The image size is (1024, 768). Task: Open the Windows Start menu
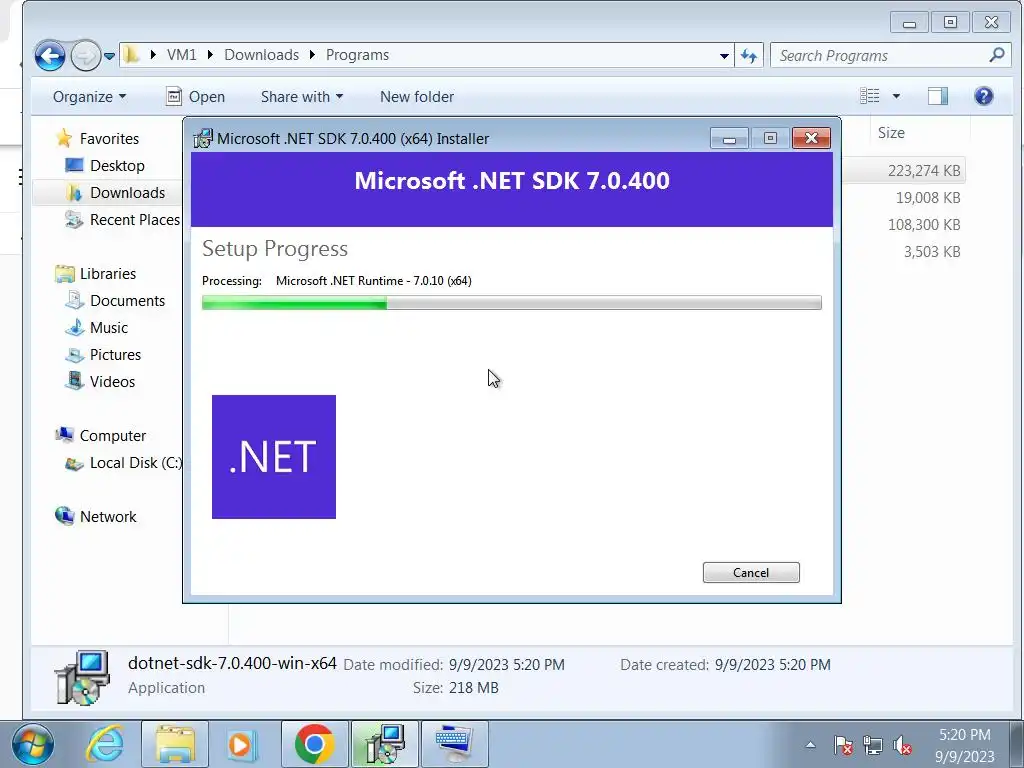[x=33, y=744]
